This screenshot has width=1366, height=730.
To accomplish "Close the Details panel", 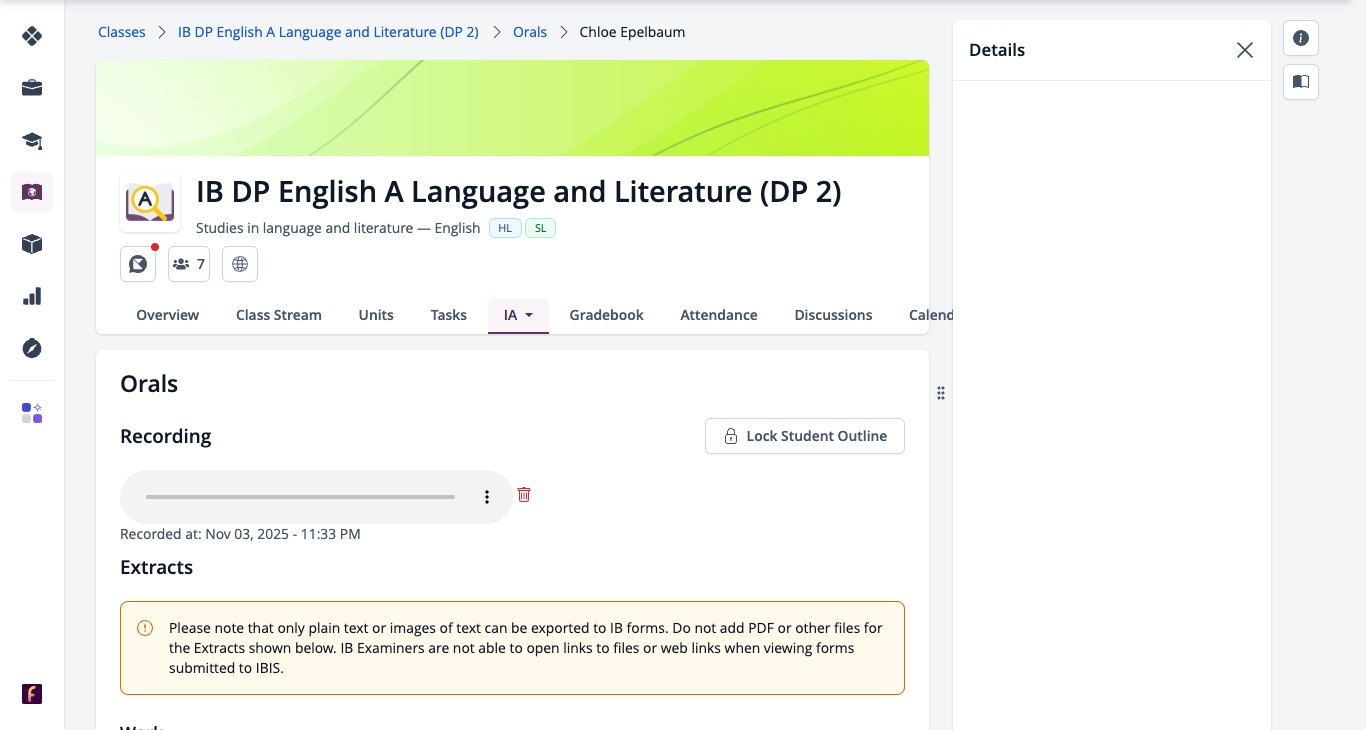I will click(1245, 50).
